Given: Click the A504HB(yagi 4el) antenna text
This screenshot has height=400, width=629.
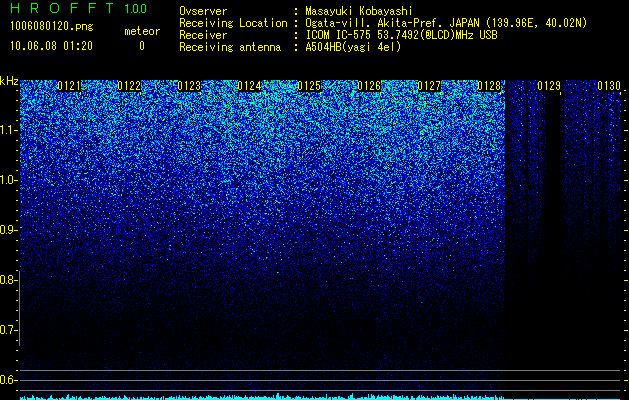Looking at the screenshot, I should pos(353,47).
